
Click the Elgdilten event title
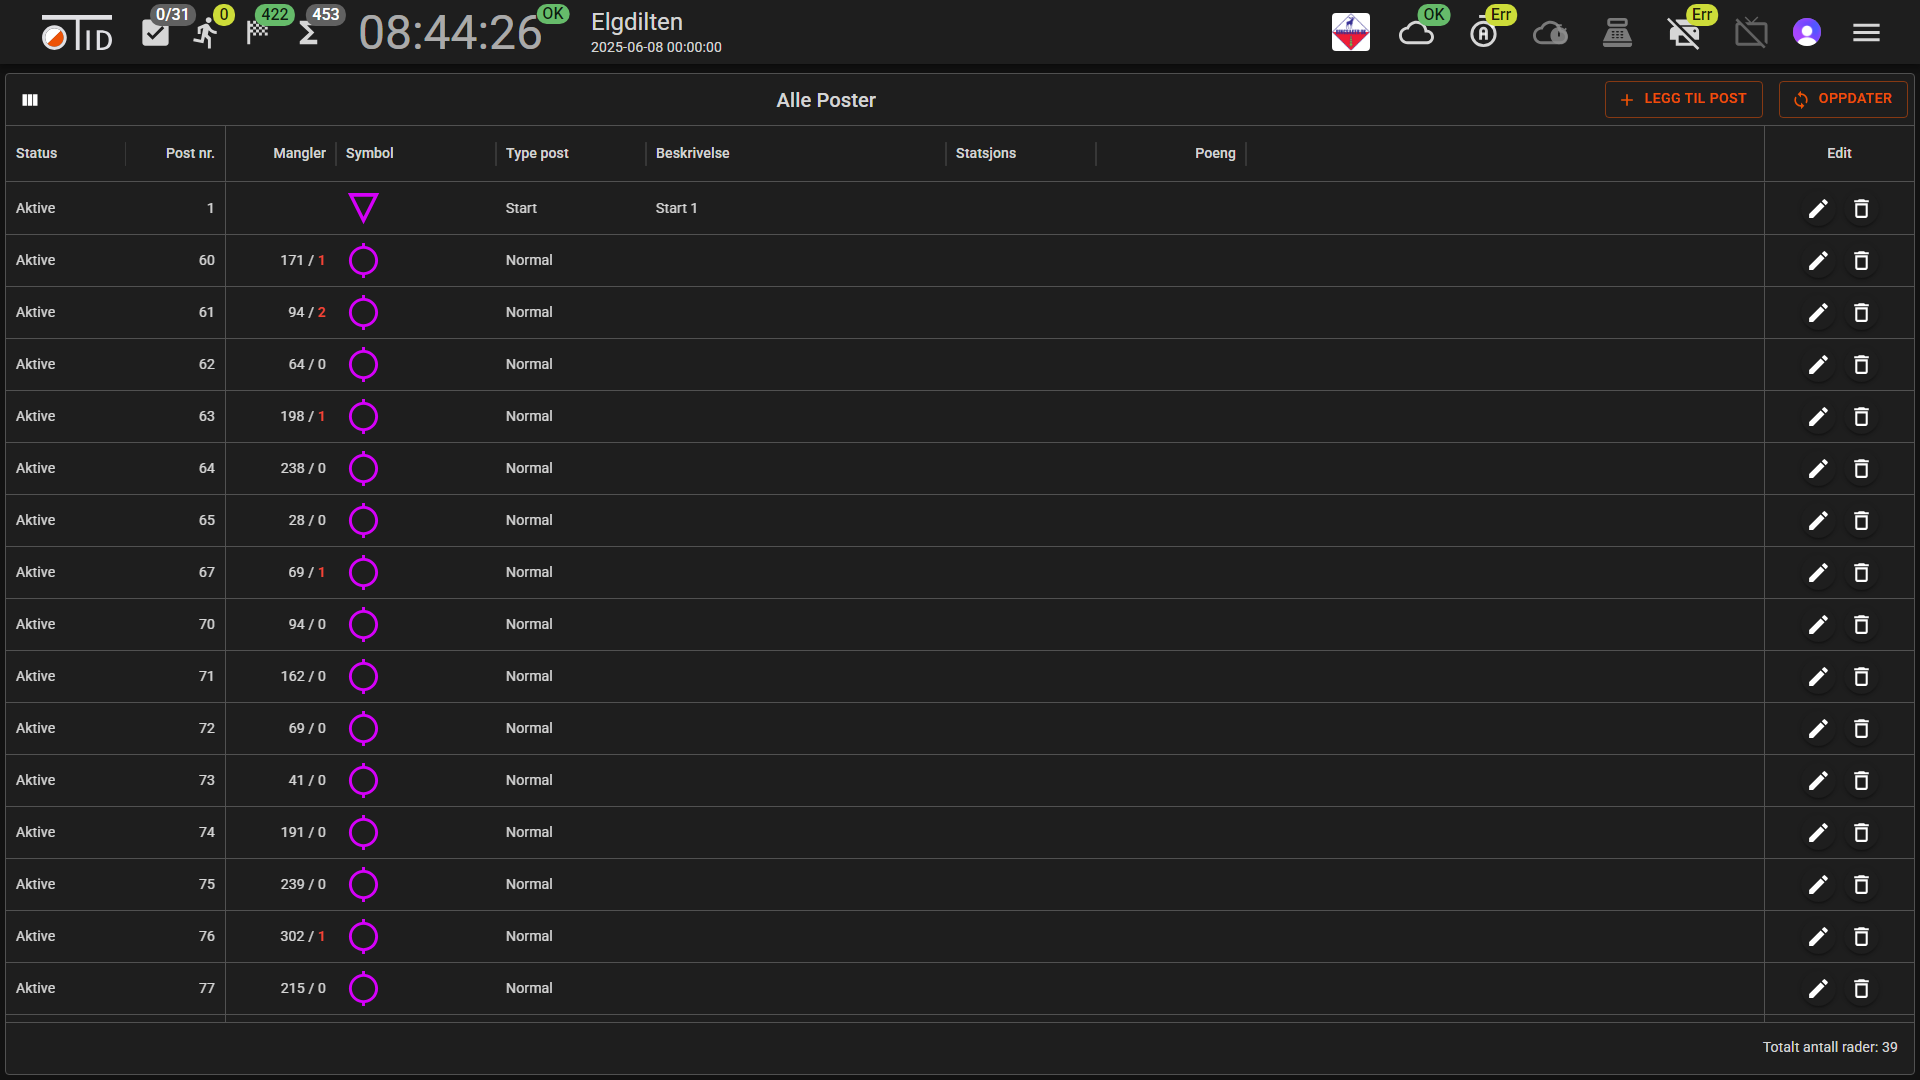tap(637, 22)
